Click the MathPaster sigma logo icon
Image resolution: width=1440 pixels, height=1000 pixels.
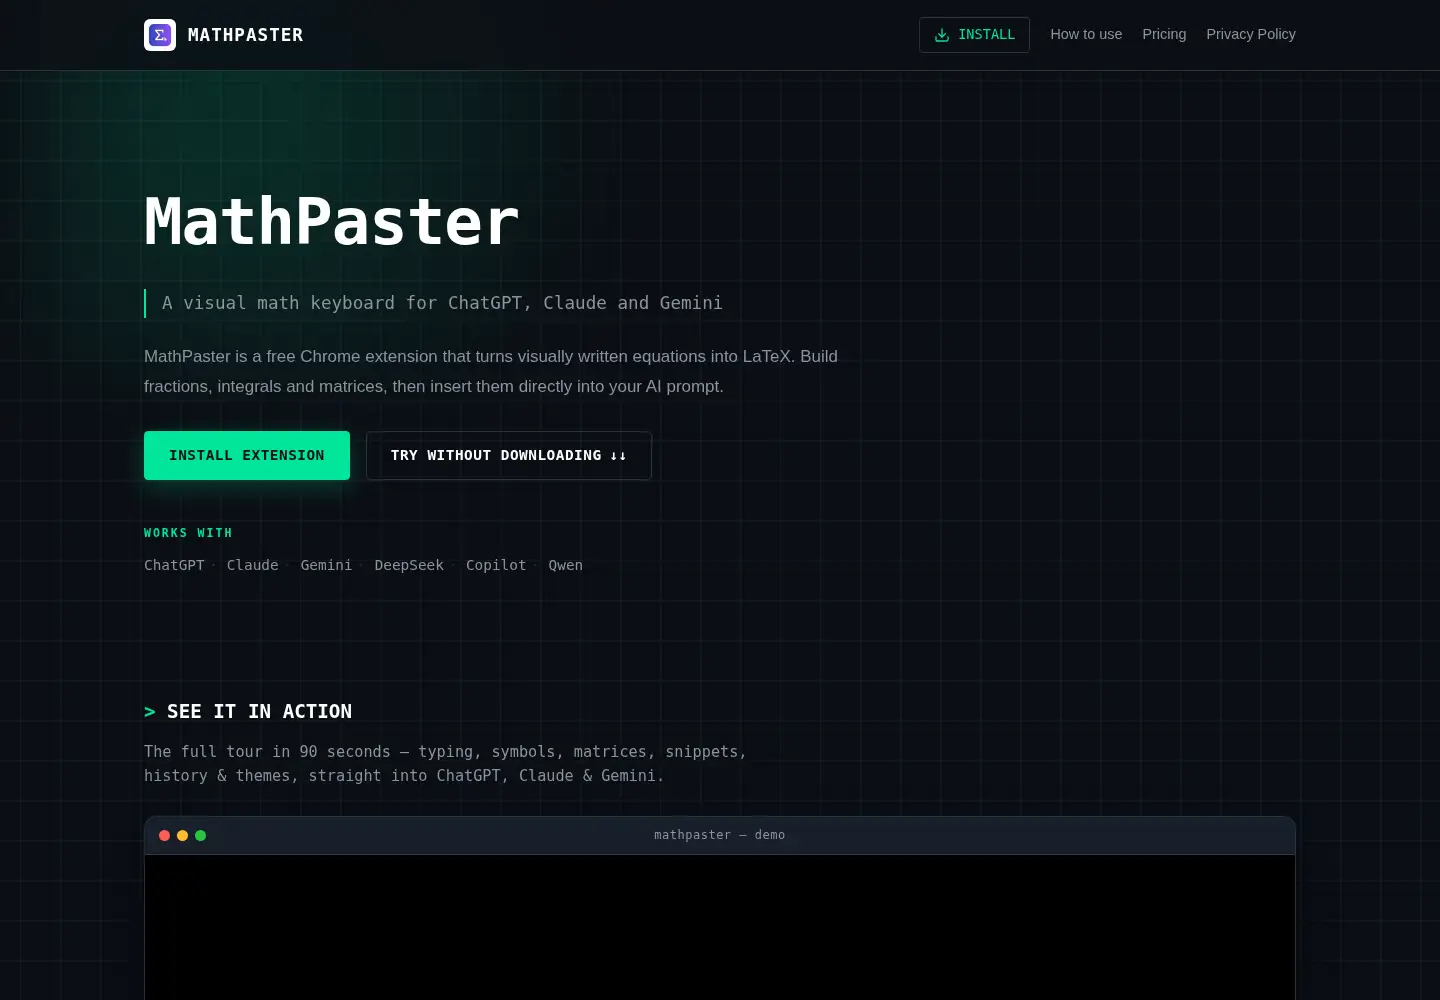tap(160, 35)
